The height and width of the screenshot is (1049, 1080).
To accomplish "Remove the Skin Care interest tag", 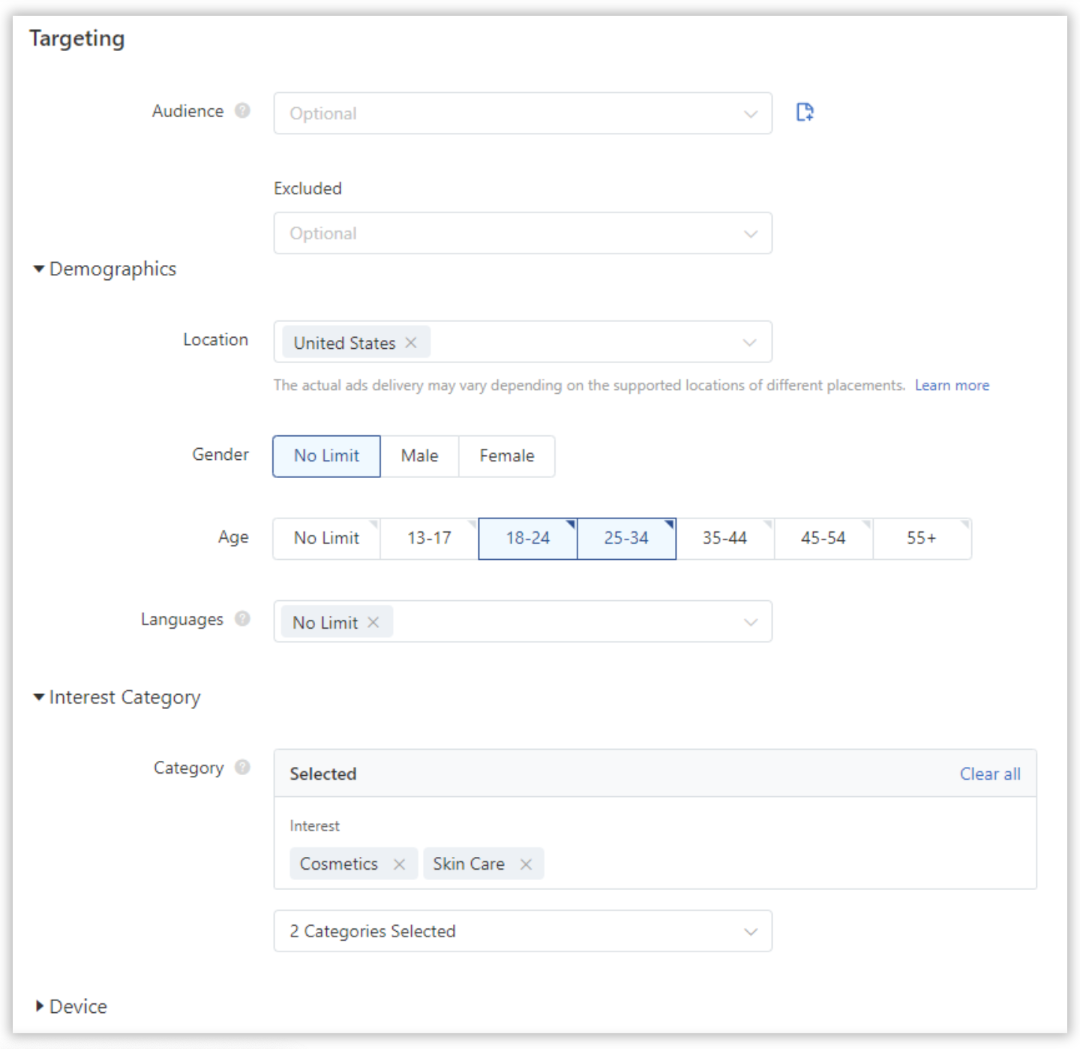I will [526, 864].
